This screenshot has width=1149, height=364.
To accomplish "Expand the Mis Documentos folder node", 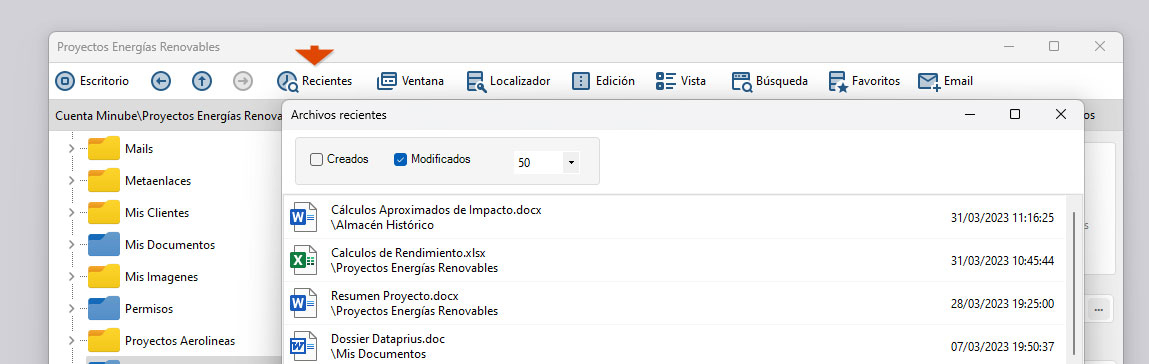I will (71, 245).
